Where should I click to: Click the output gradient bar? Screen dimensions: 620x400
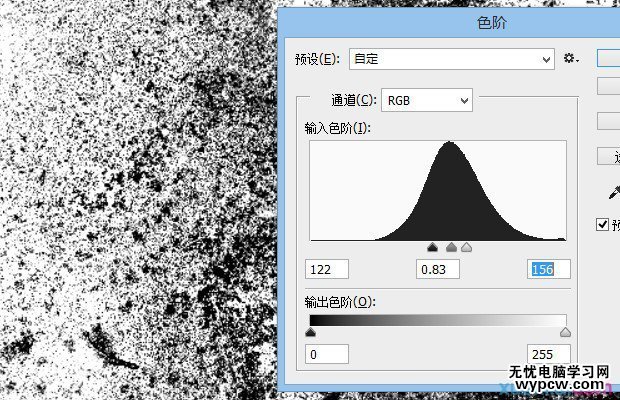[438, 321]
